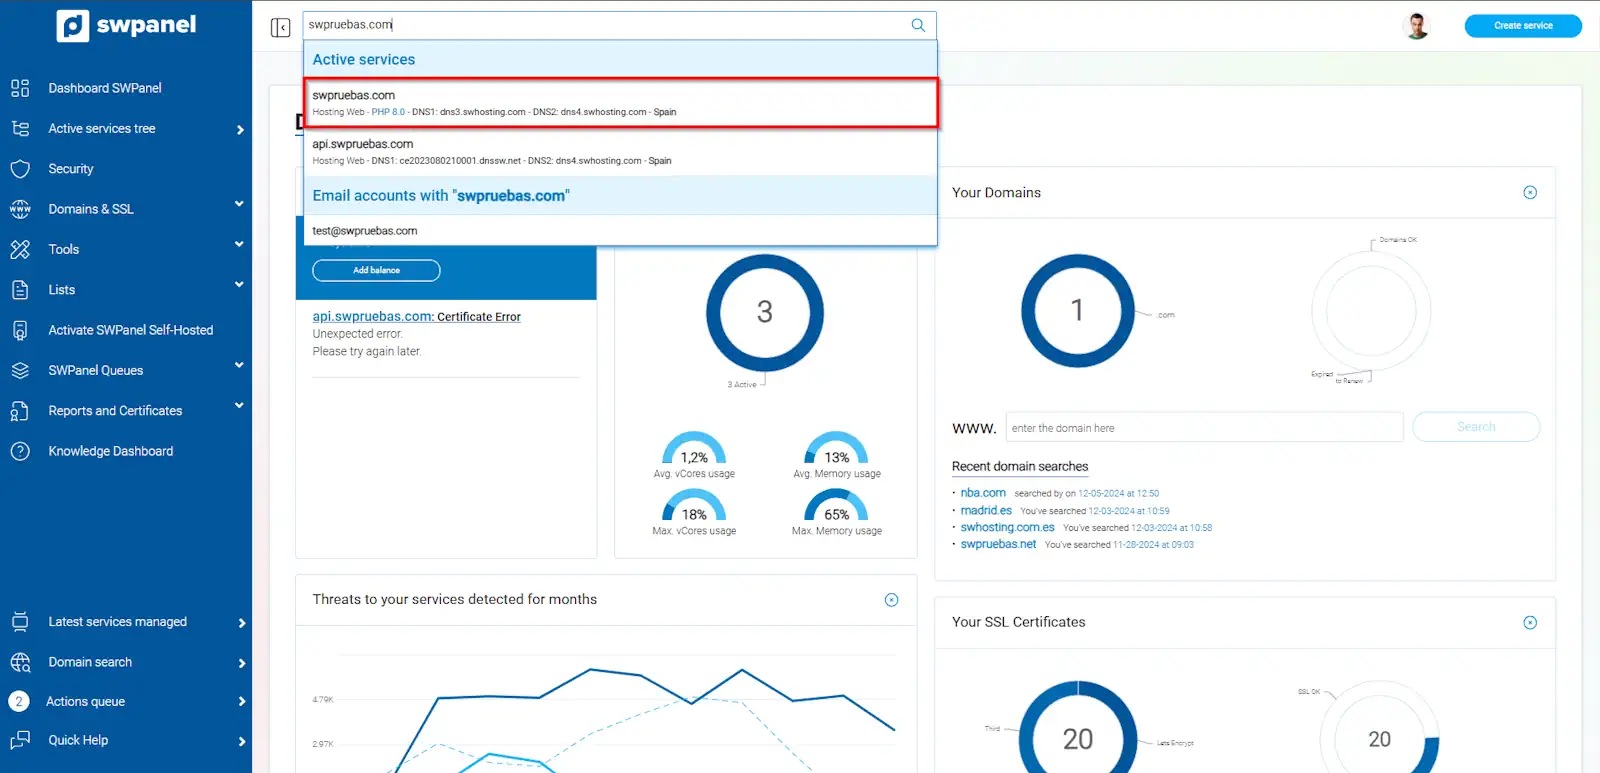Click the 3 active services donut chart
Screen dimensions: 1600x773
(765, 312)
